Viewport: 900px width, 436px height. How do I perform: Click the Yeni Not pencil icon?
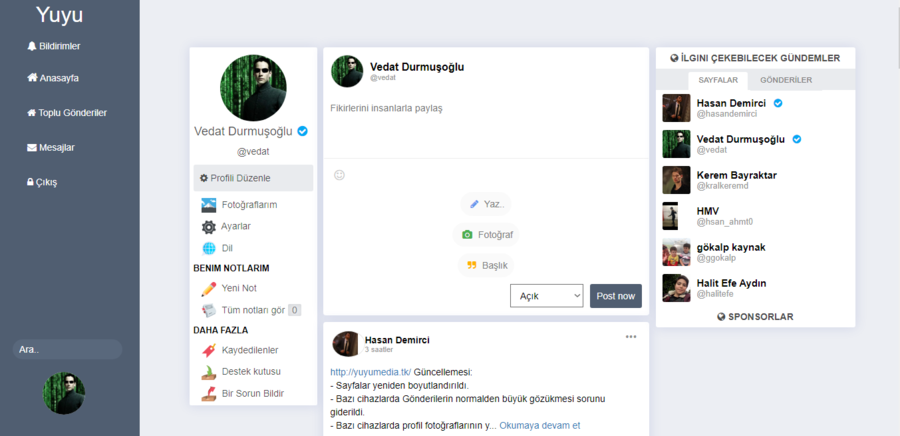click(209, 288)
